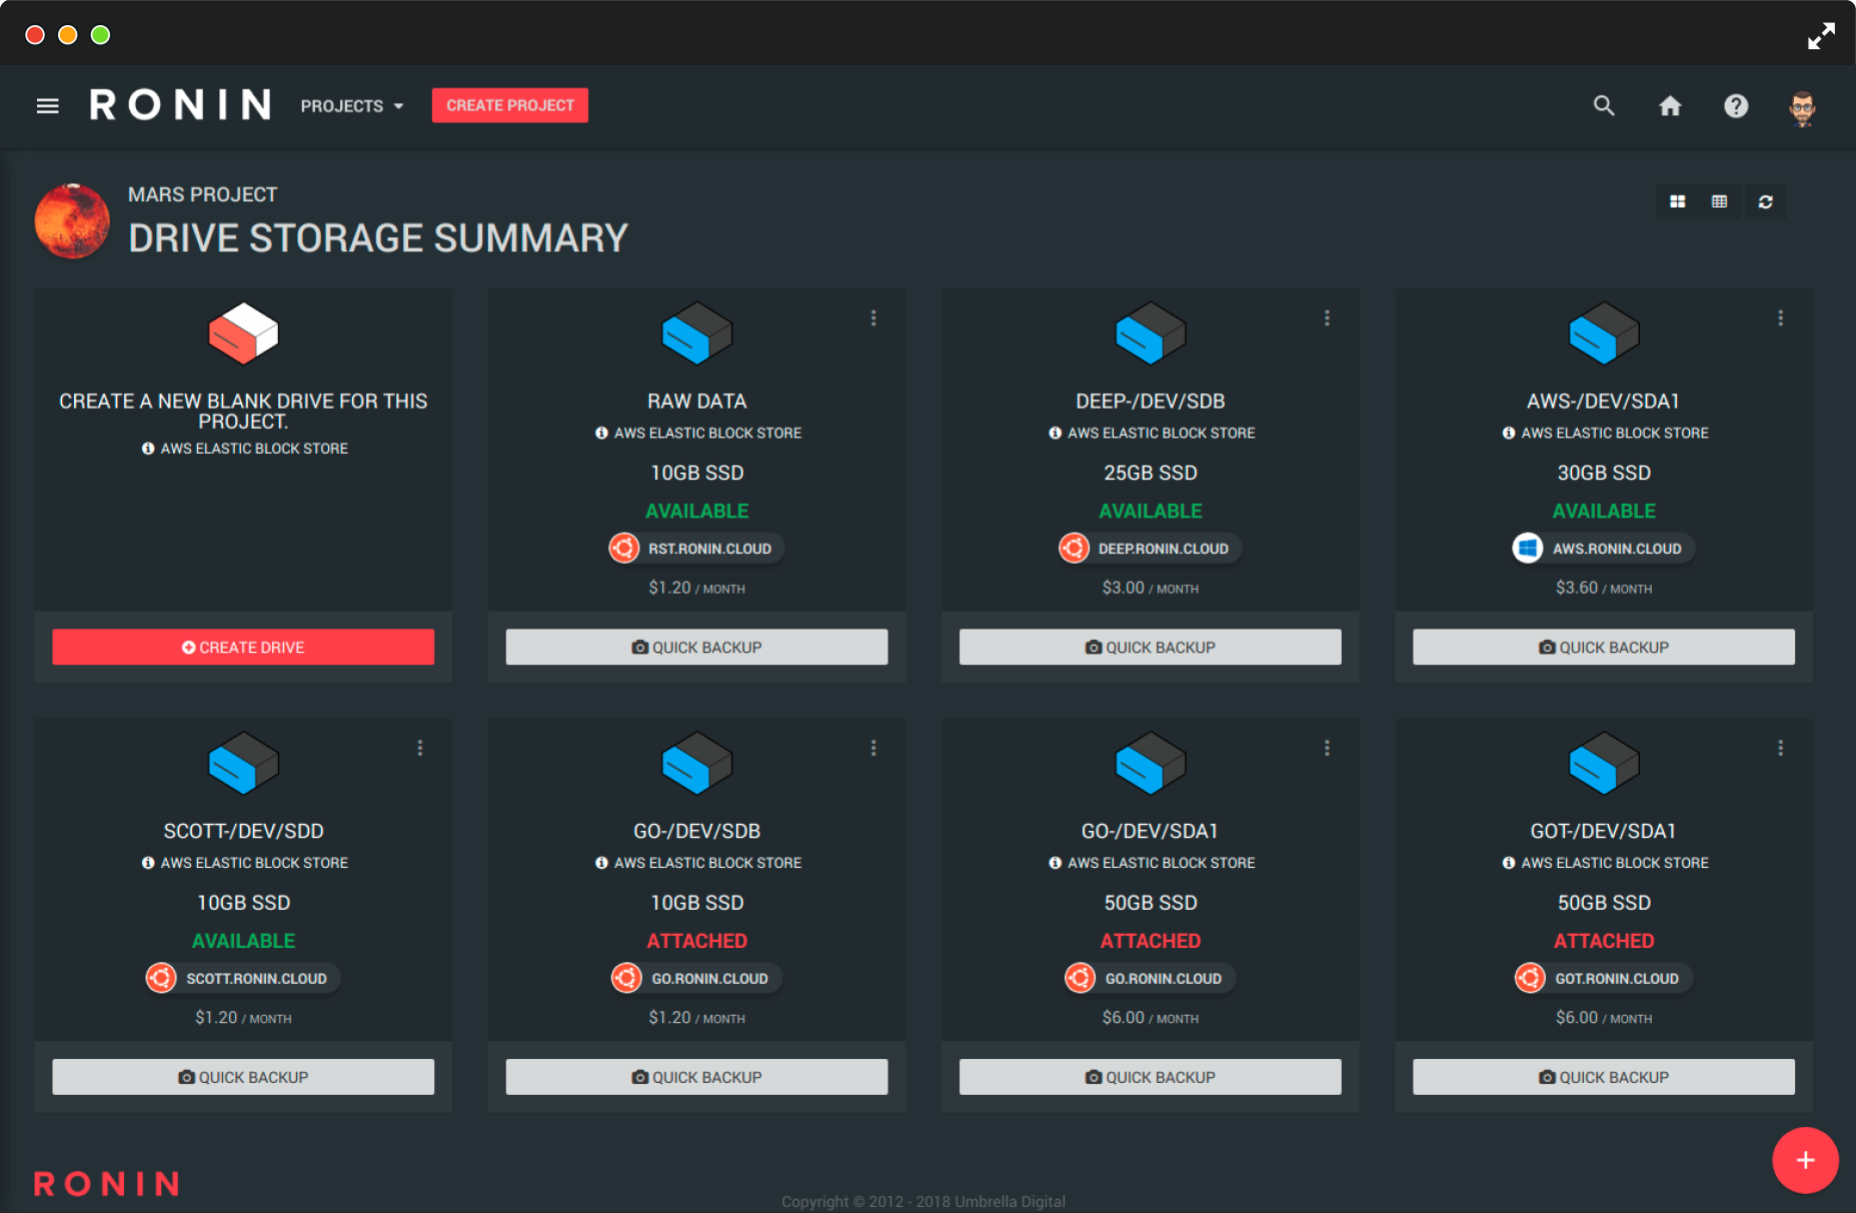1856x1213 pixels.
Task: Click the fullscreen expand arrows icon
Action: 1820,36
